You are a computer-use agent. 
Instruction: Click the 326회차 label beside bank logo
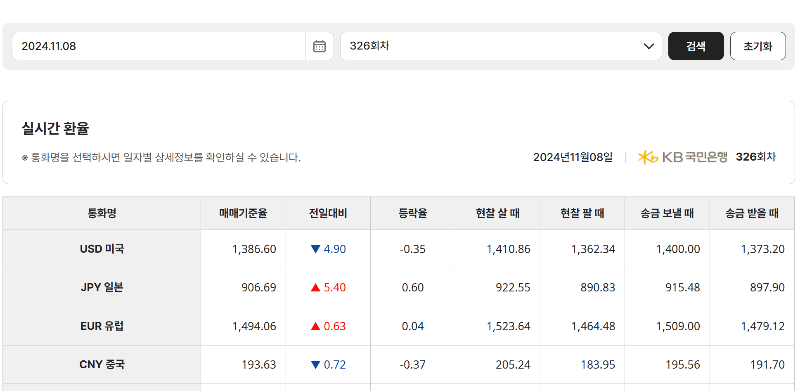tap(756, 157)
